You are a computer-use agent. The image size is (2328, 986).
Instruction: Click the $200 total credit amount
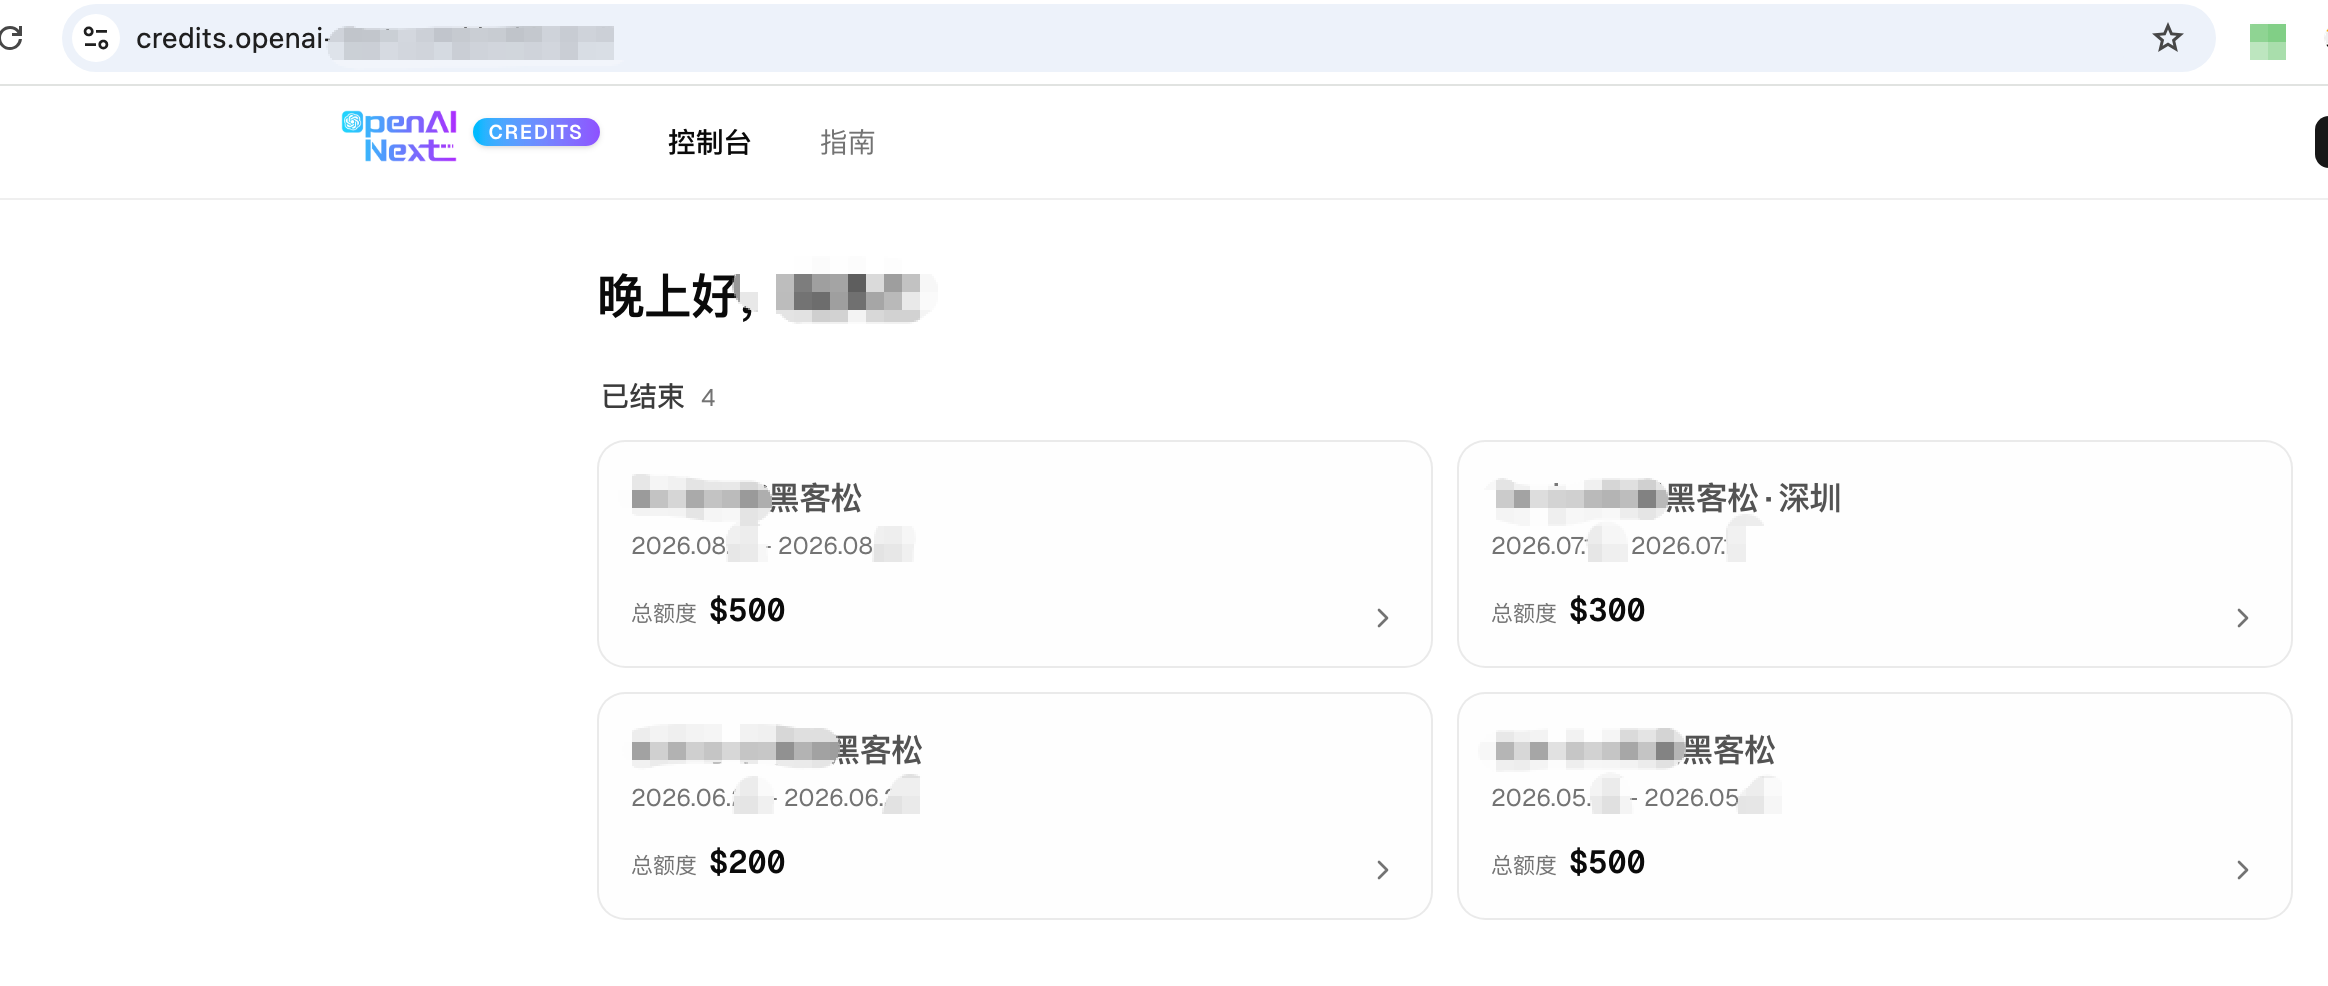747,862
